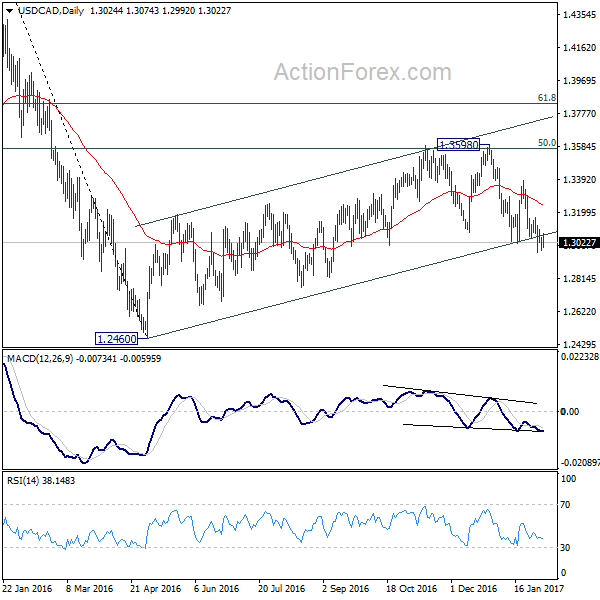Click the RSI(14) 38.1483 indicator label
This screenshot has height=600, width=600.
click(41, 481)
